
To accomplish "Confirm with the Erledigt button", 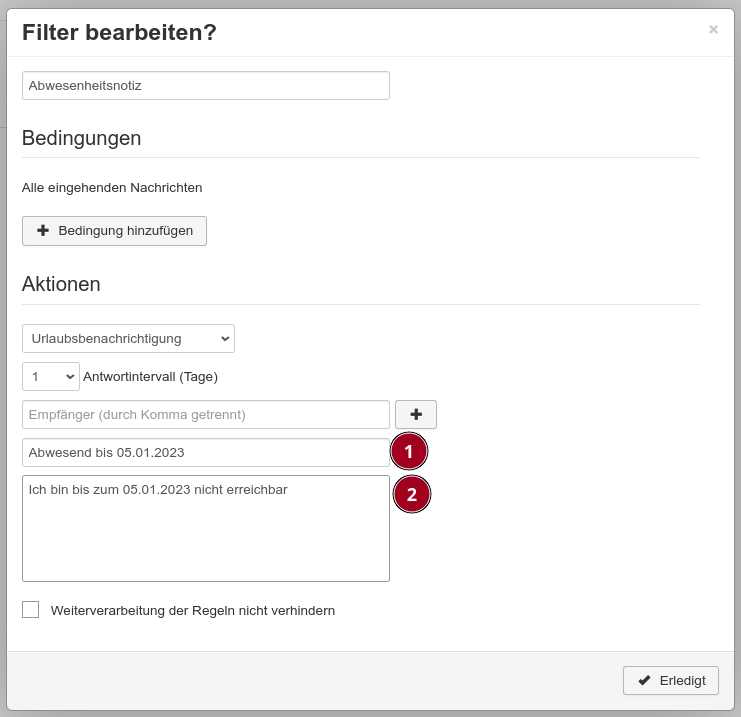I will tap(671, 681).
